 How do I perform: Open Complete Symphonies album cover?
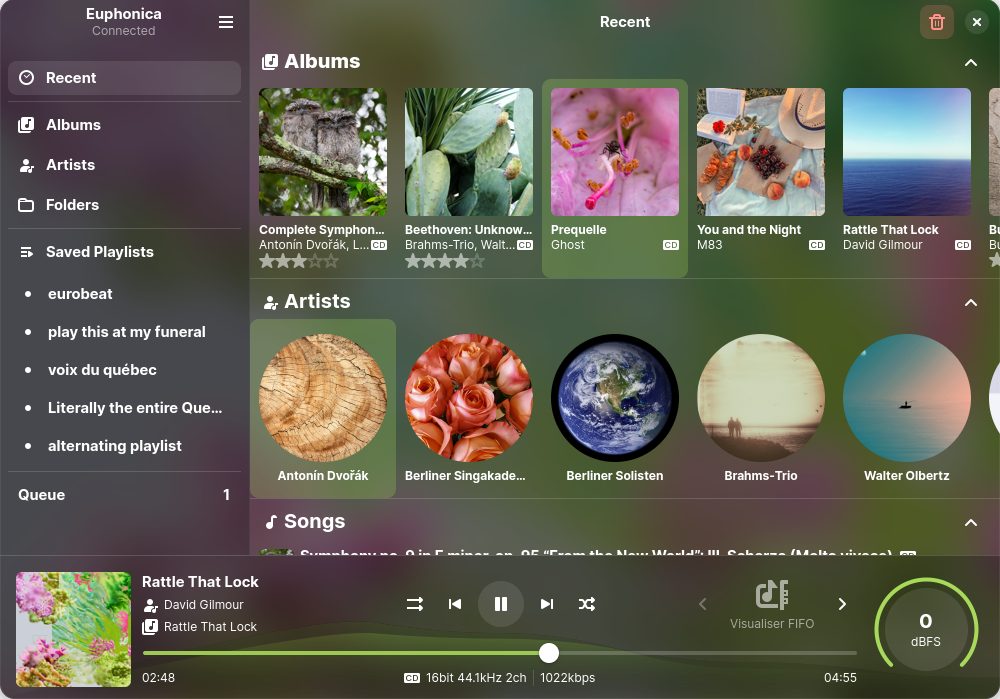coord(323,152)
